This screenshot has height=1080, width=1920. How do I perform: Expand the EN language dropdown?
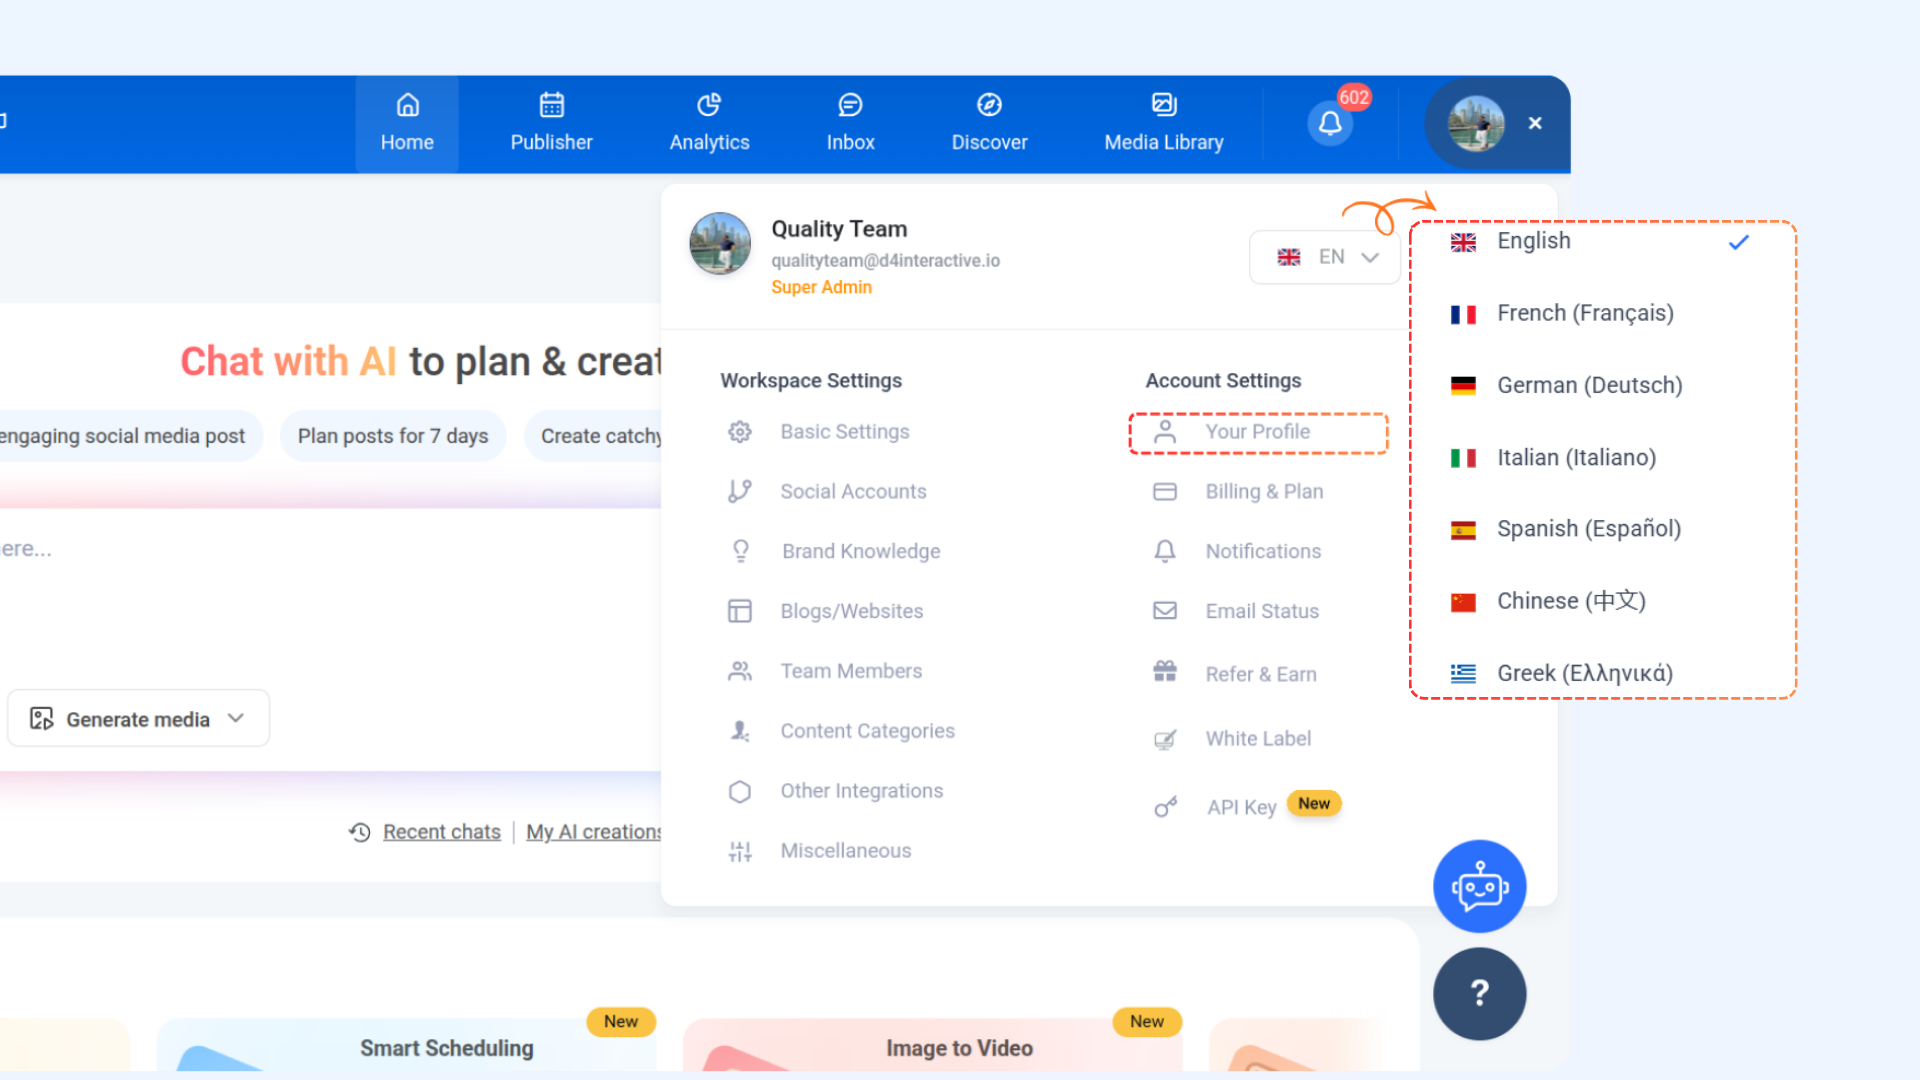point(1326,258)
